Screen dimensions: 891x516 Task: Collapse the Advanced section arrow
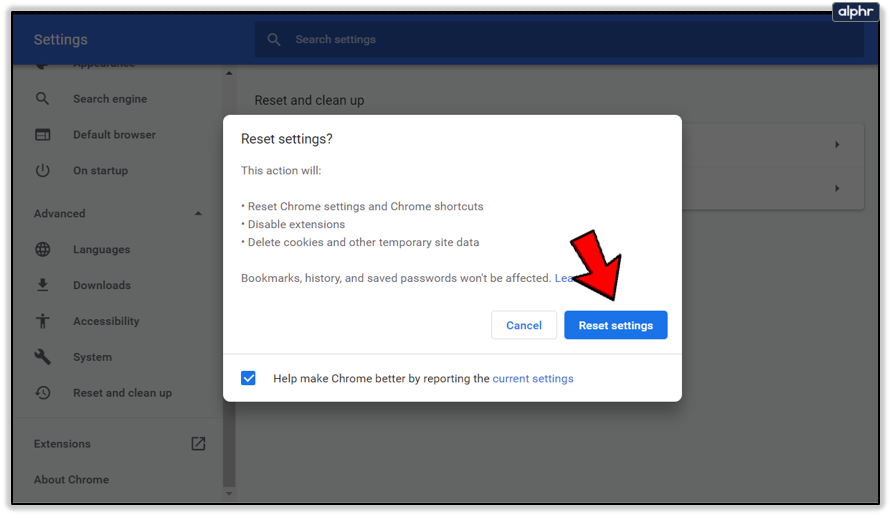click(x=198, y=214)
